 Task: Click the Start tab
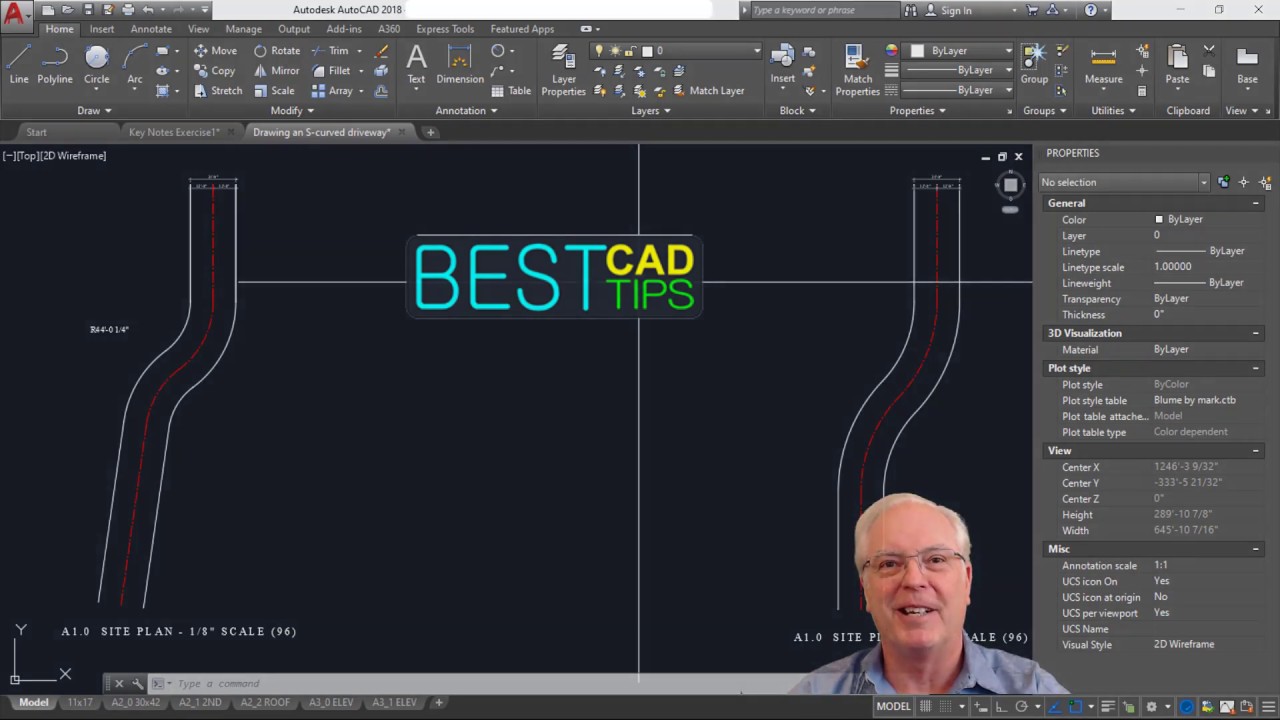coord(36,132)
